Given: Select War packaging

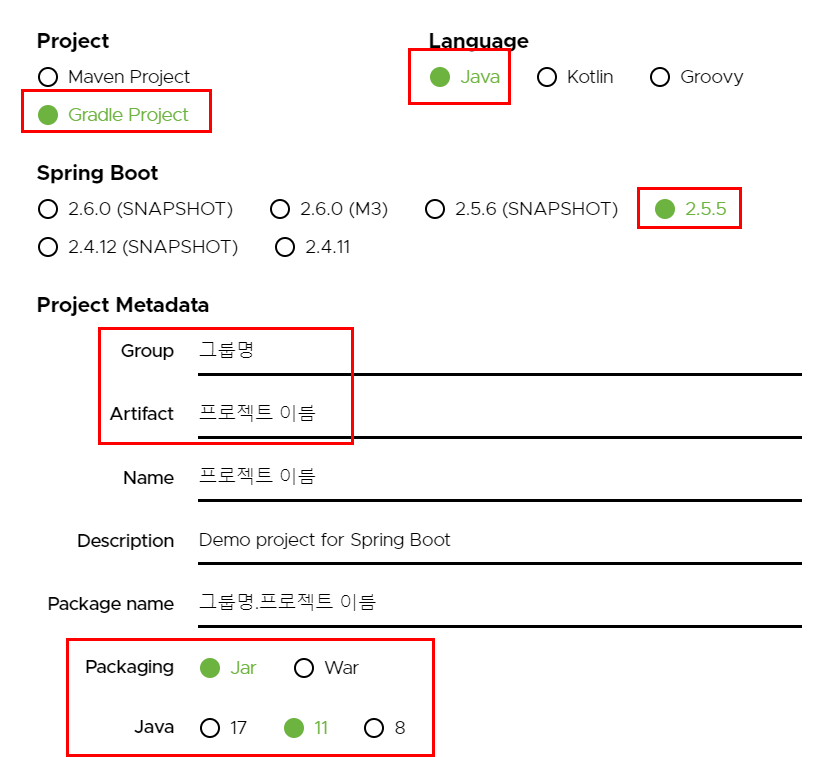Looking at the screenshot, I should [304, 667].
